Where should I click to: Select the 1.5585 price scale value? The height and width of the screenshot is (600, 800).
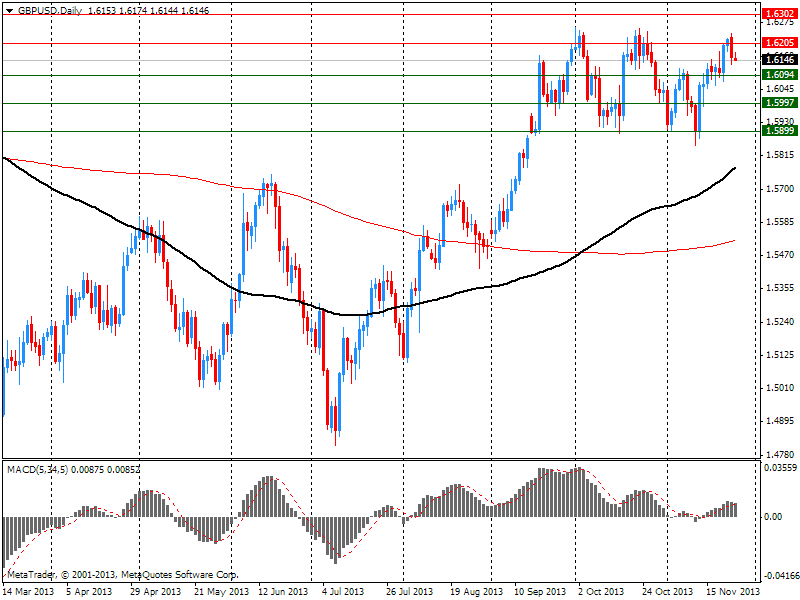[x=781, y=222]
